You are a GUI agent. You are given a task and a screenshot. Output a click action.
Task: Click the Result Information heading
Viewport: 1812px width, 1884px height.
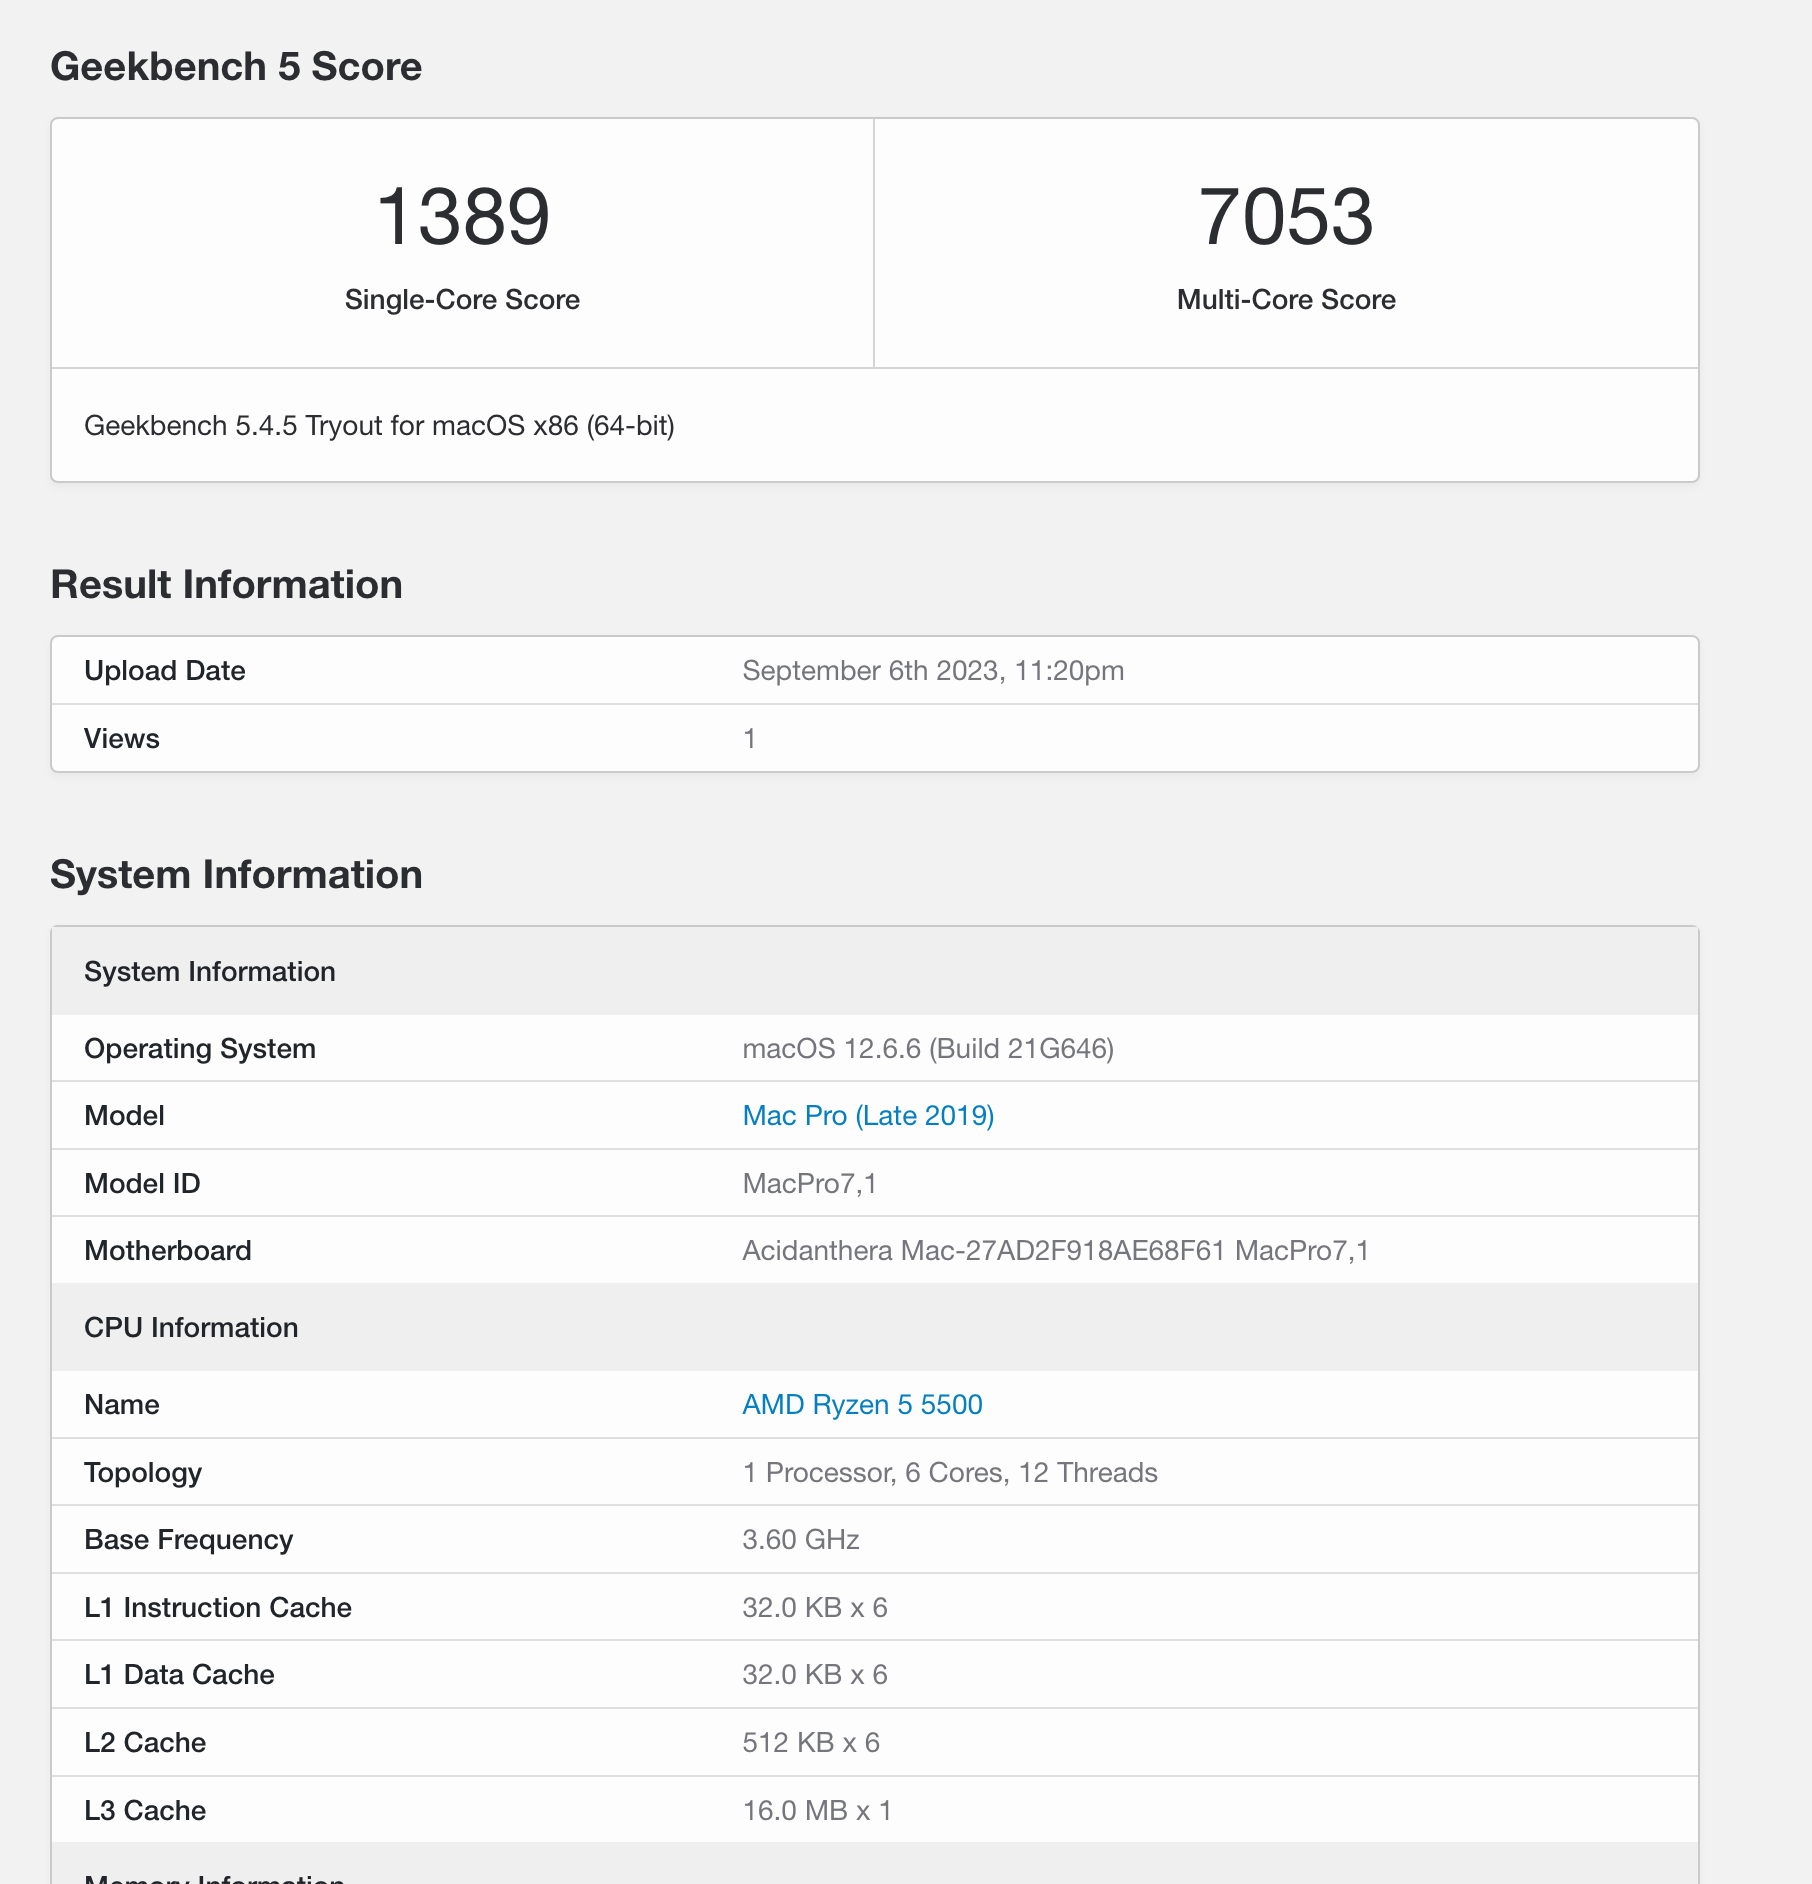coord(226,584)
